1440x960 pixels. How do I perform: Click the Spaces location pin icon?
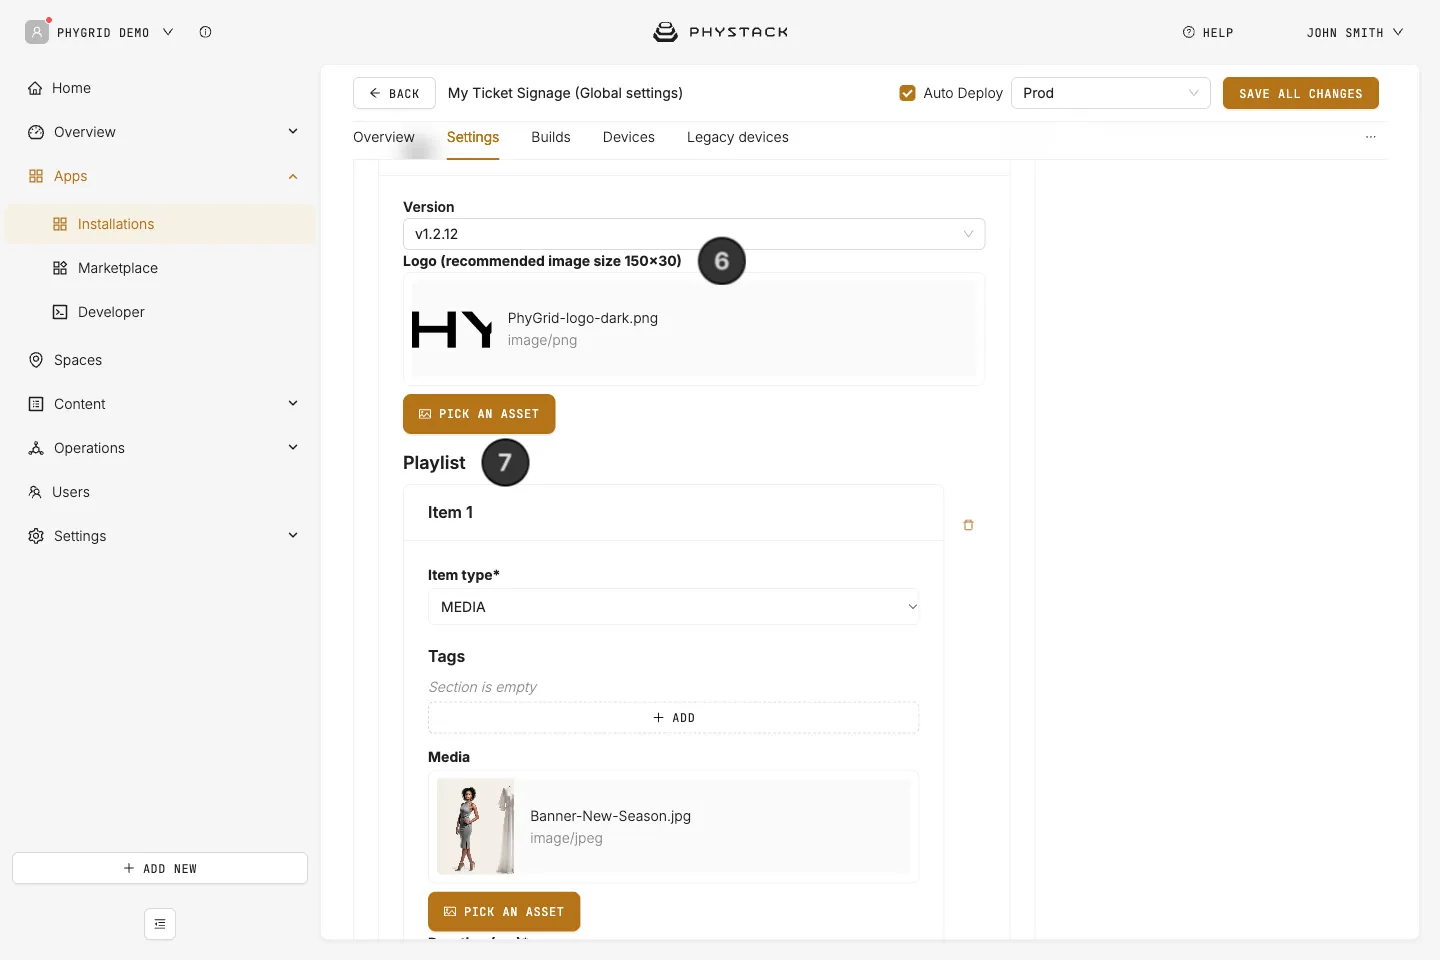(x=36, y=360)
